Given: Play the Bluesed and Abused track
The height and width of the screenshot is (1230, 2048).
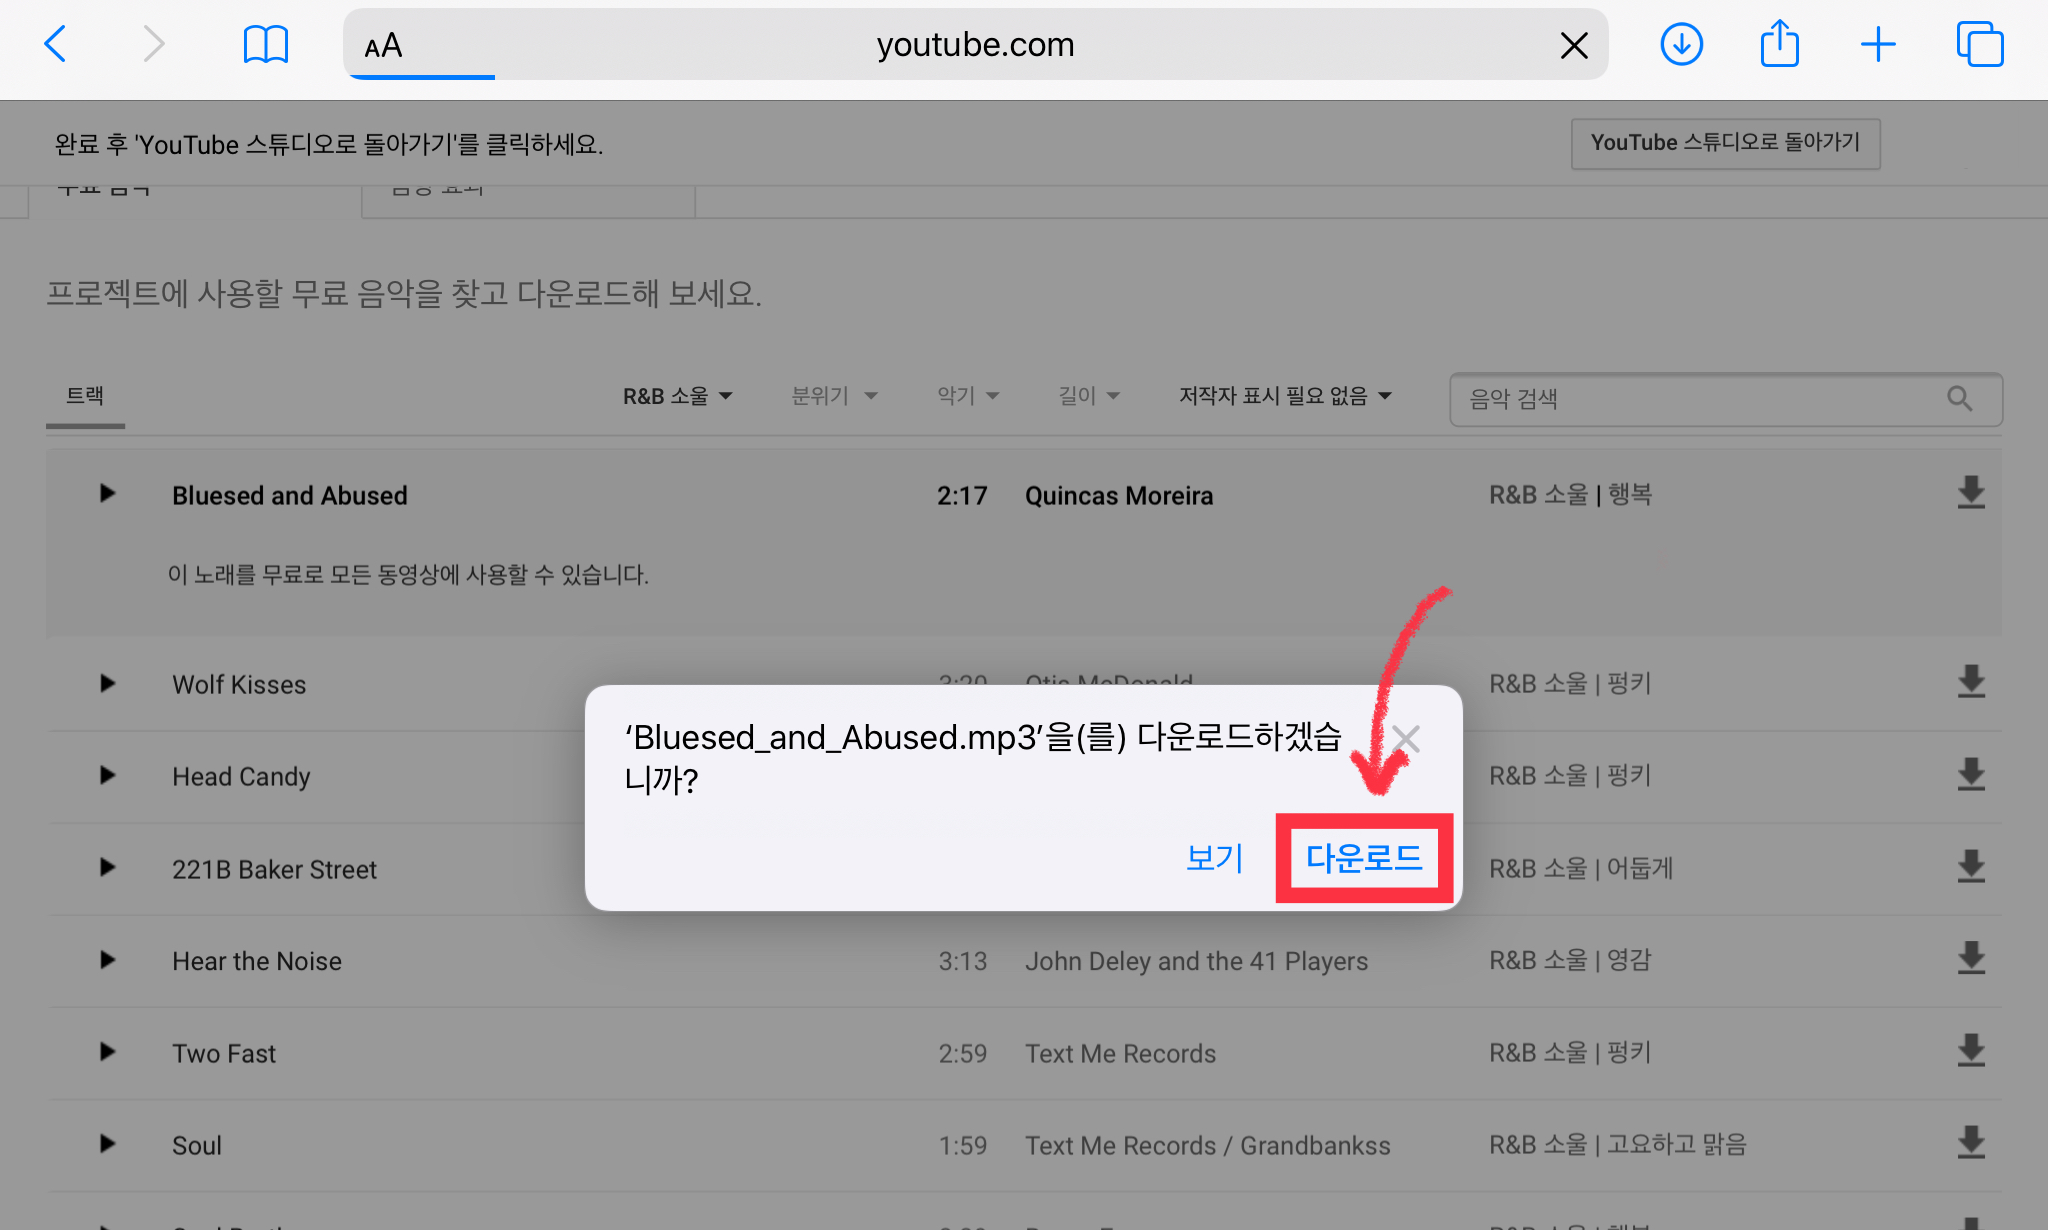Looking at the screenshot, I should point(107,494).
